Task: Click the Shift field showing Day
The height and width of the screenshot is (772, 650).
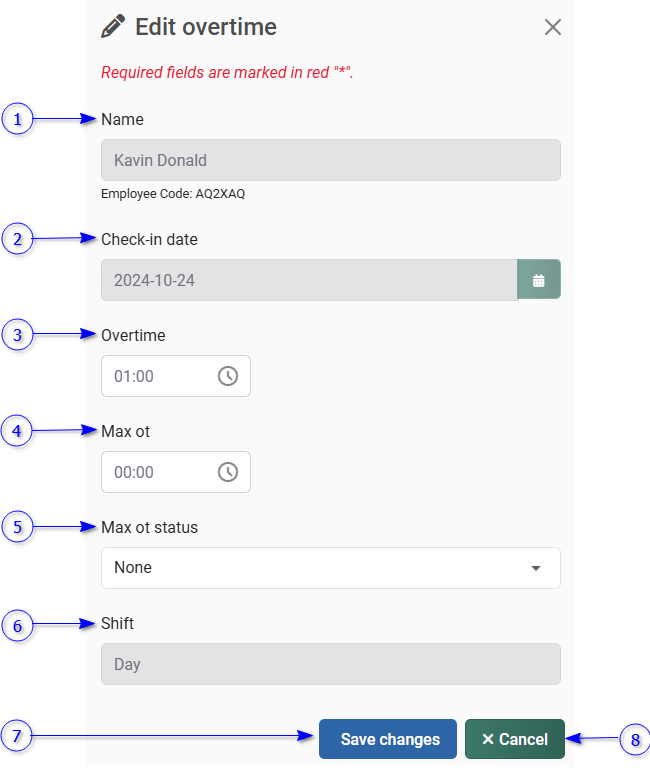Action: pos(330,664)
